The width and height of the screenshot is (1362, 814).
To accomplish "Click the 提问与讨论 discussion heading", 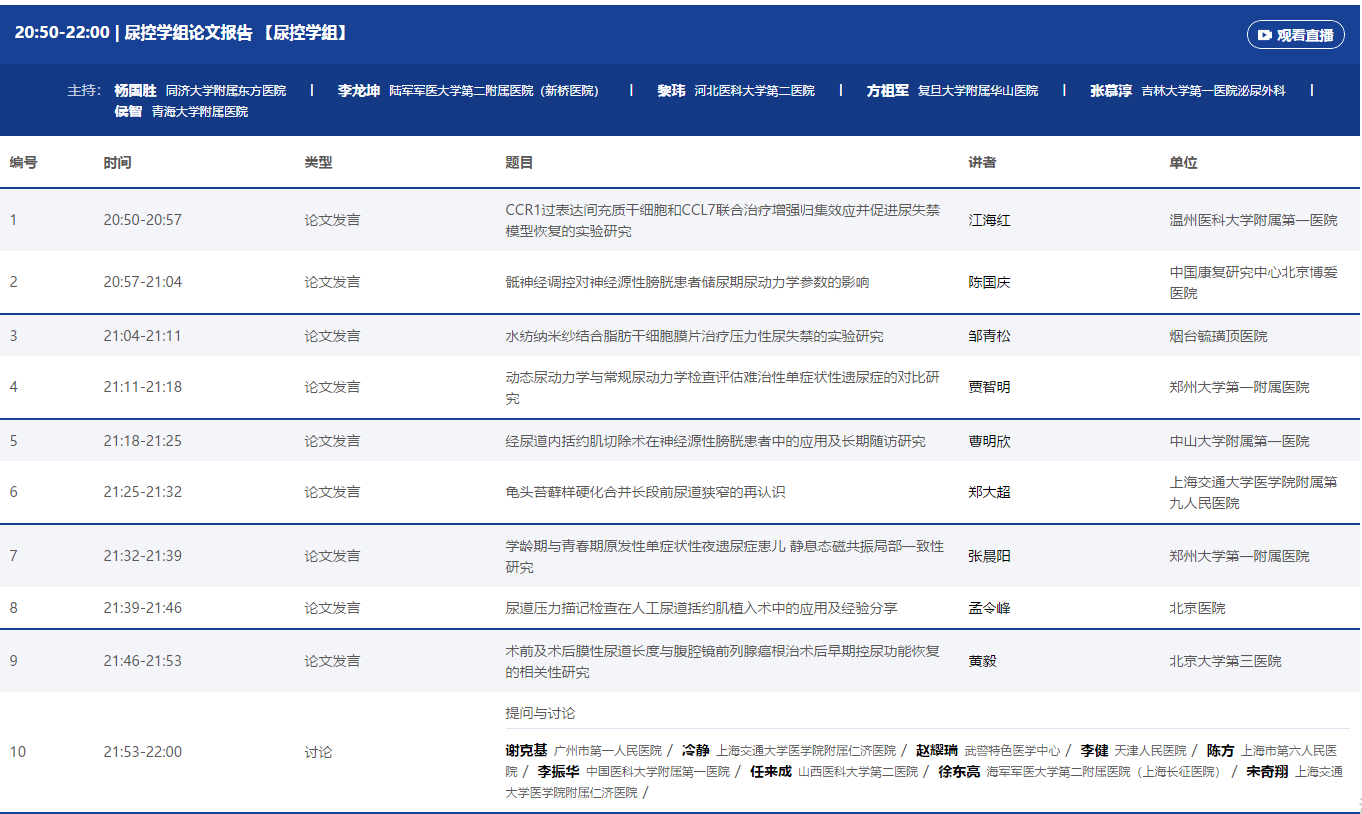I will pos(540,713).
